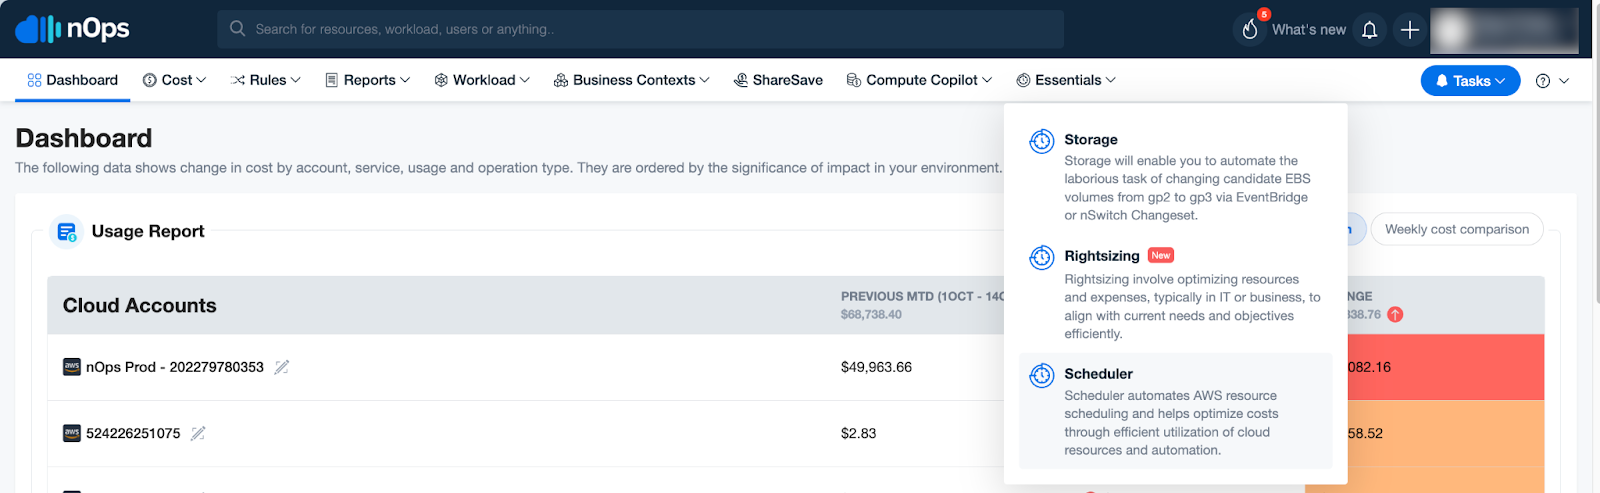The height and width of the screenshot is (493, 1600).
Task: Open the Tasks dropdown button
Action: [x=1470, y=81]
